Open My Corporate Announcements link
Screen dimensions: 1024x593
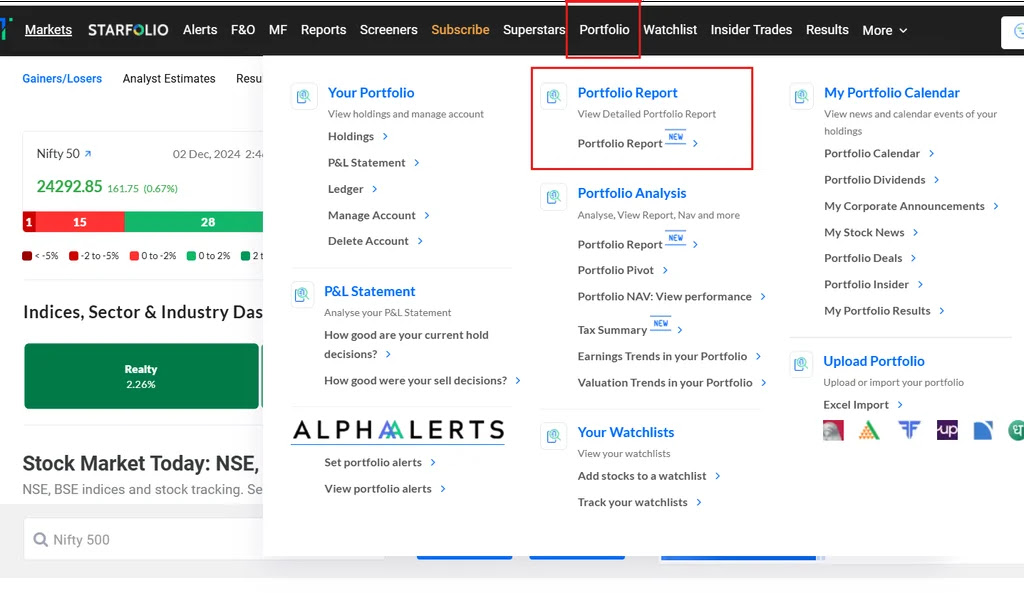904,206
